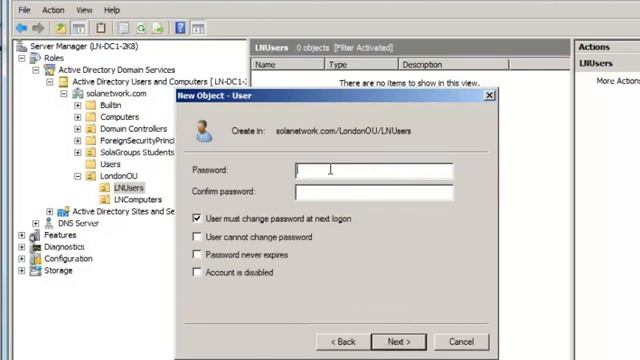Toggle the Show/Hide Console Tree icon
This screenshot has height=360, width=640.
[x=79, y=28]
